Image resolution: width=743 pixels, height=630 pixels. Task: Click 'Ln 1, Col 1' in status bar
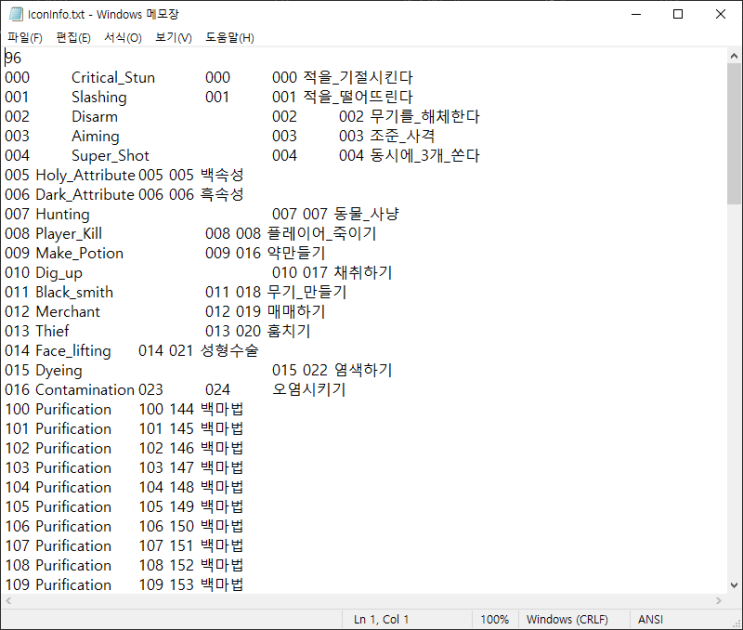click(381, 620)
